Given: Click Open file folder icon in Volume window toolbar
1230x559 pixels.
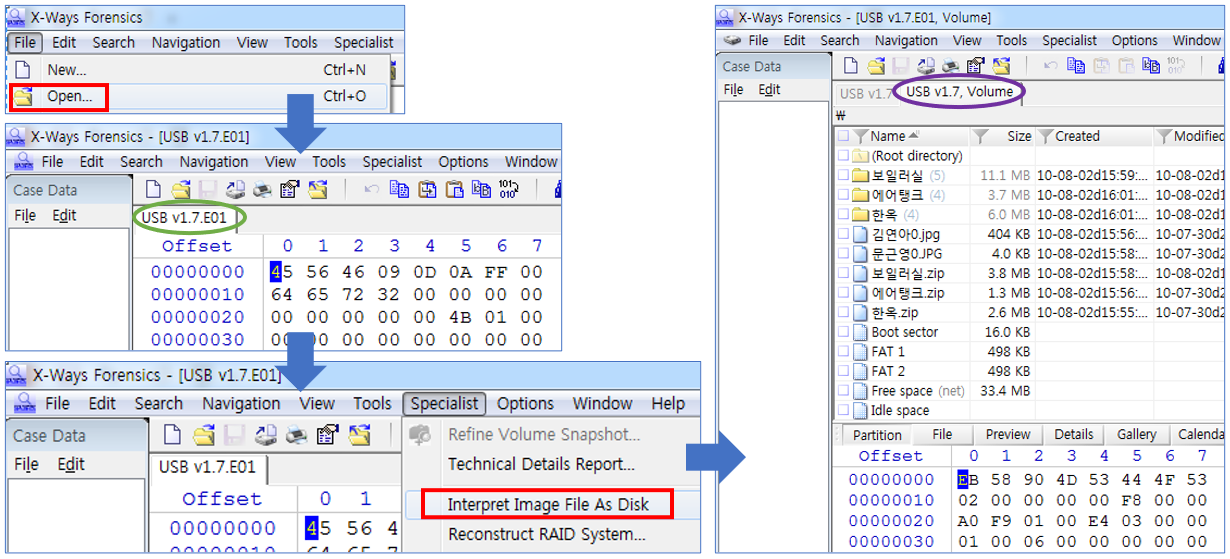Looking at the screenshot, I should pyautogui.click(x=876, y=66).
